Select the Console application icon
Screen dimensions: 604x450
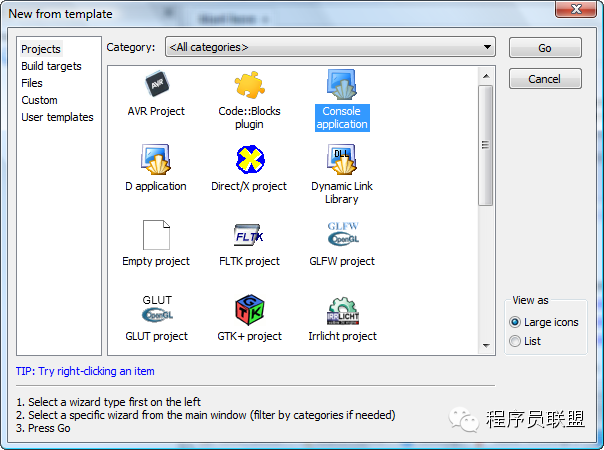[x=342, y=84]
